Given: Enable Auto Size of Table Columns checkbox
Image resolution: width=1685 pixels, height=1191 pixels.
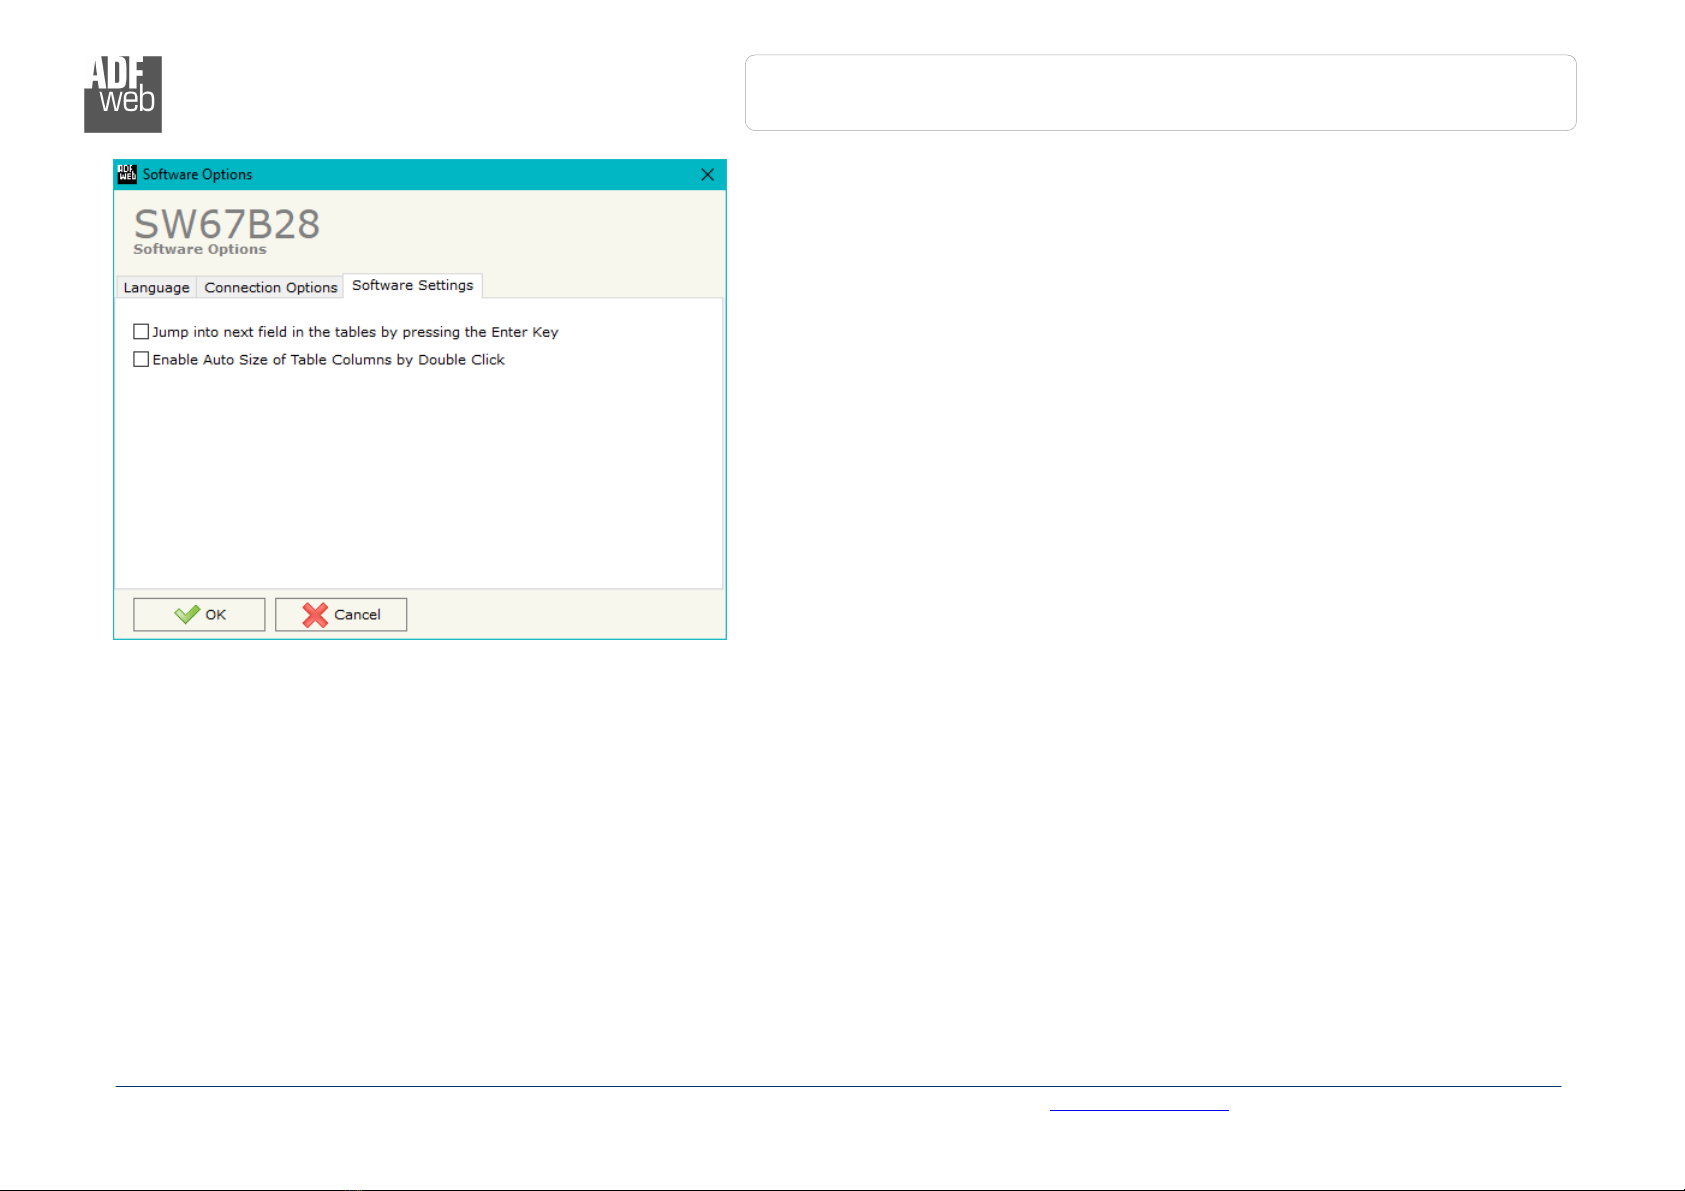Looking at the screenshot, I should click(x=141, y=360).
